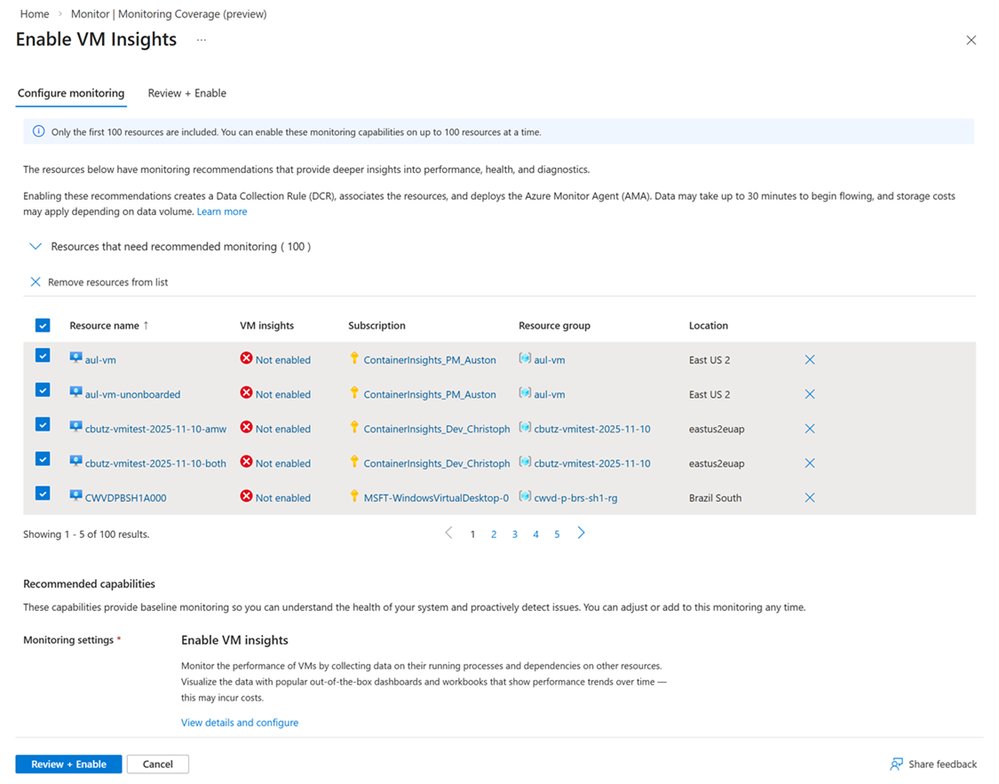Remove CWVDPBSH1A000 row with X icon
Screen dimensions: 999x784
[x=810, y=497]
